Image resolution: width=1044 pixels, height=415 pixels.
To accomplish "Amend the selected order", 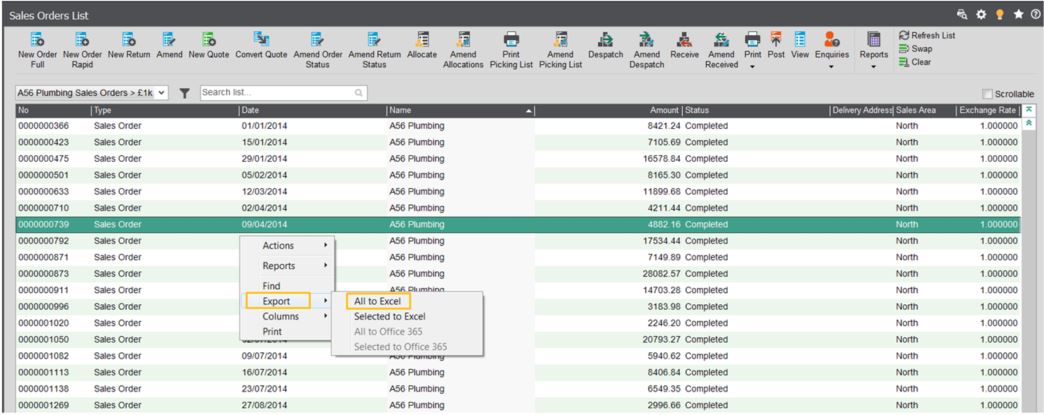I will click(x=169, y=45).
